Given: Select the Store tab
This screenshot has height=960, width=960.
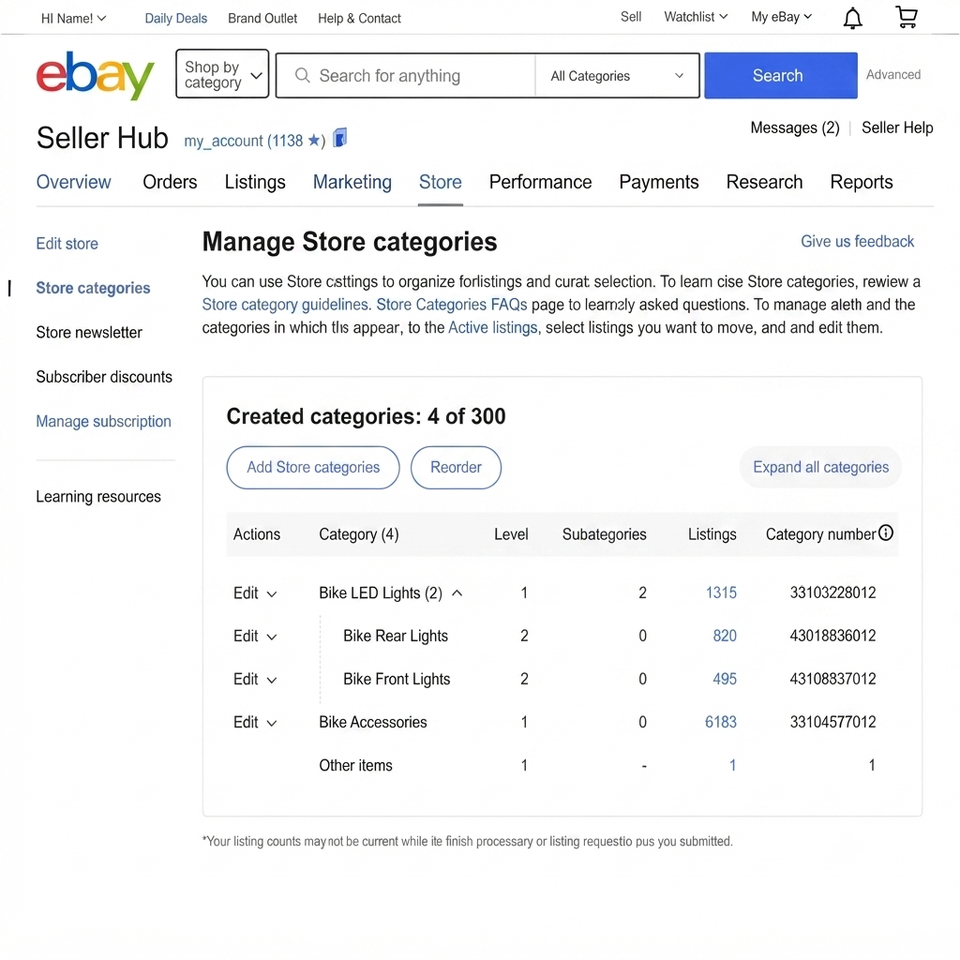Looking at the screenshot, I should tap(440, 182).
